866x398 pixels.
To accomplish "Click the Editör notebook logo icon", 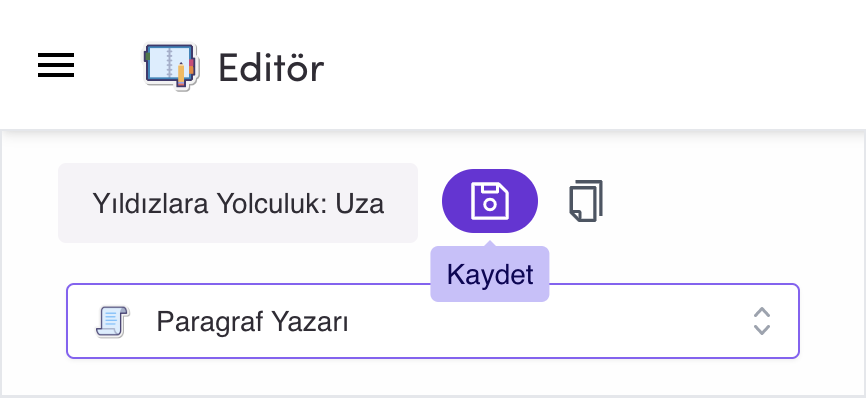I will click(x=170, y=66).
